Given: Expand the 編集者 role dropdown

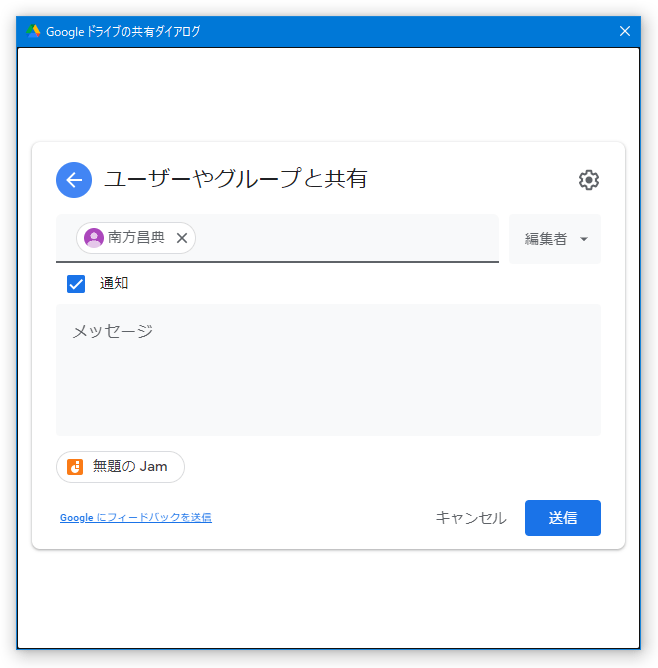Looking at the screenshot, I should (x=555, y=239).
